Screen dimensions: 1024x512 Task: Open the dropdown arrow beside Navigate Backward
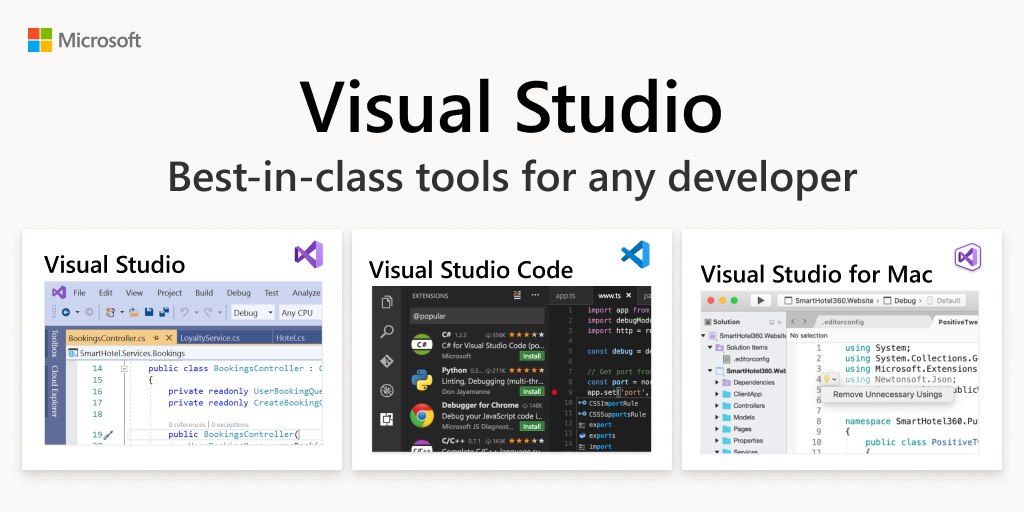pos(77,312)
